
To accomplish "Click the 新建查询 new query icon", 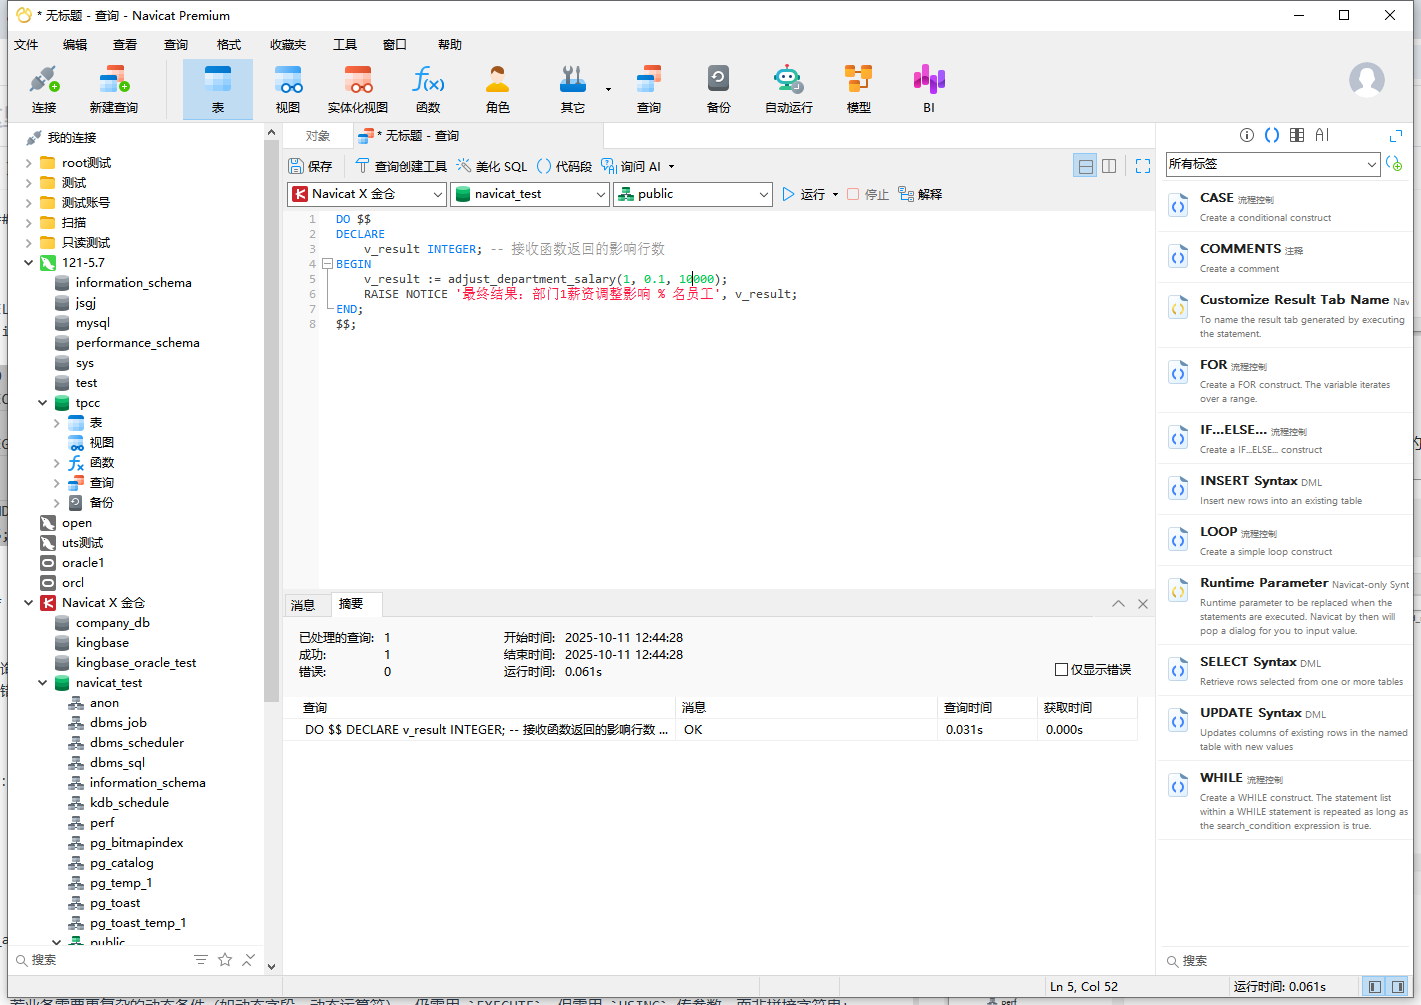I will coord(114,89).
